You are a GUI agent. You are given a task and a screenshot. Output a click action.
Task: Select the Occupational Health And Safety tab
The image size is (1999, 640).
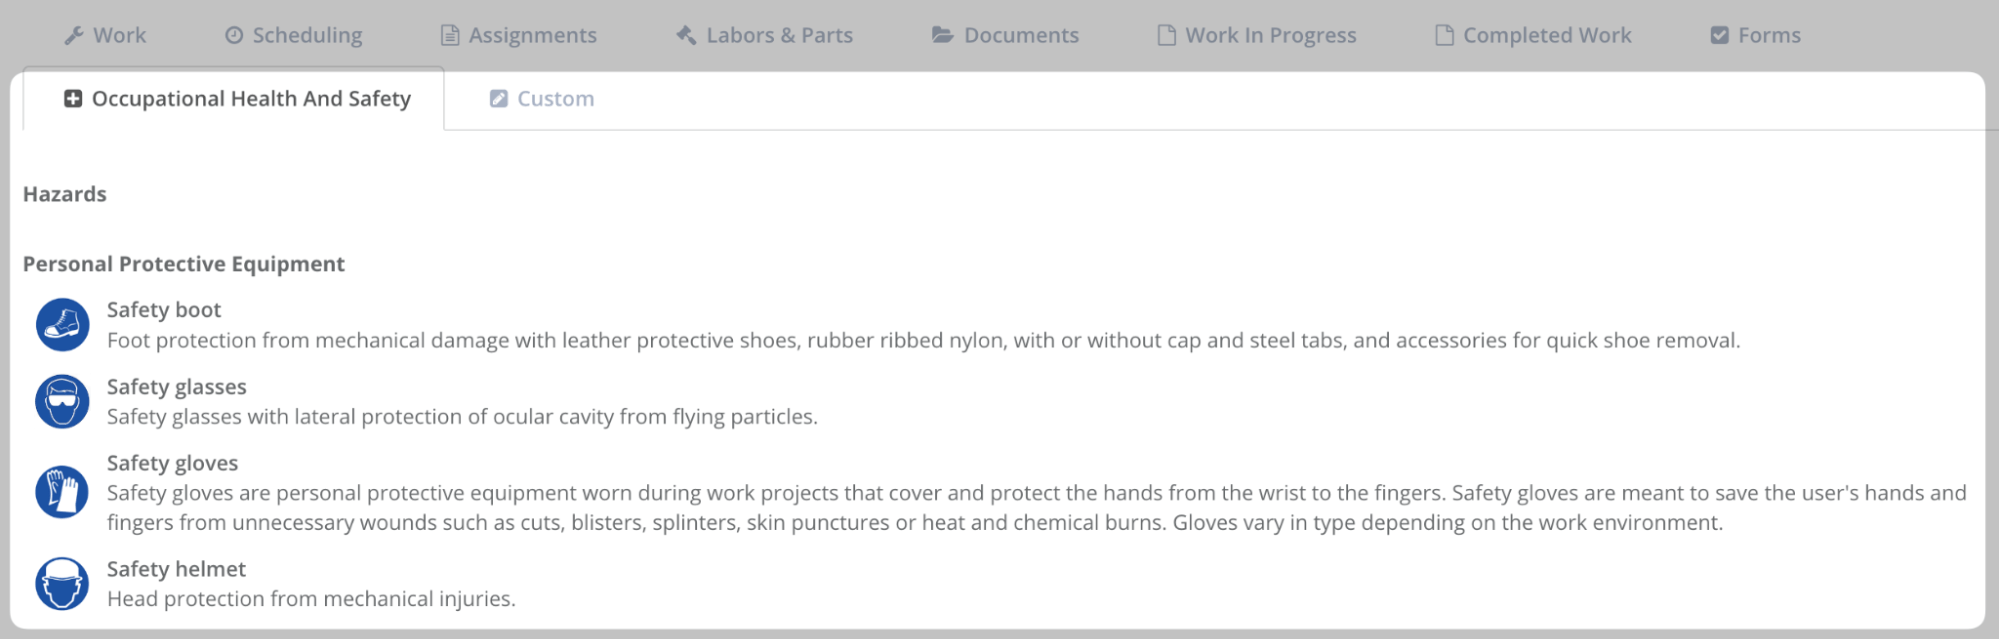click(x=251, y=99)
